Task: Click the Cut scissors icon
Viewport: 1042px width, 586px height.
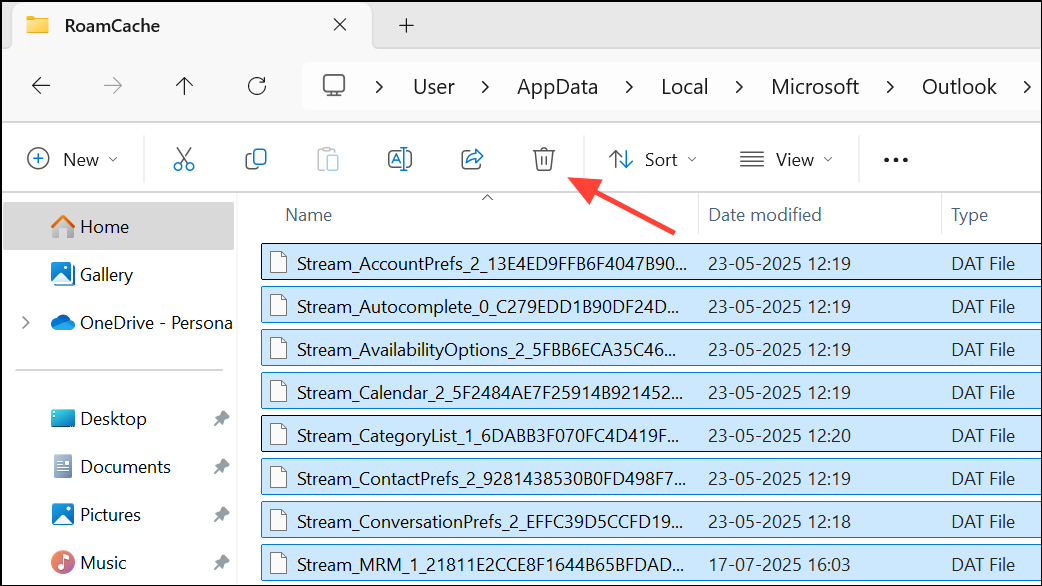Action: 183,159
